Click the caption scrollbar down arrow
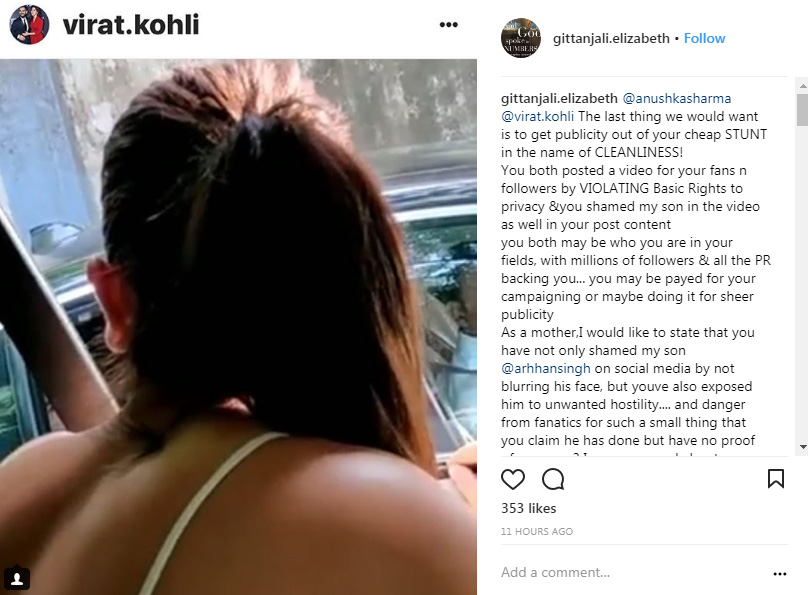This screenshot has height=595, width=808. (802, 447)
